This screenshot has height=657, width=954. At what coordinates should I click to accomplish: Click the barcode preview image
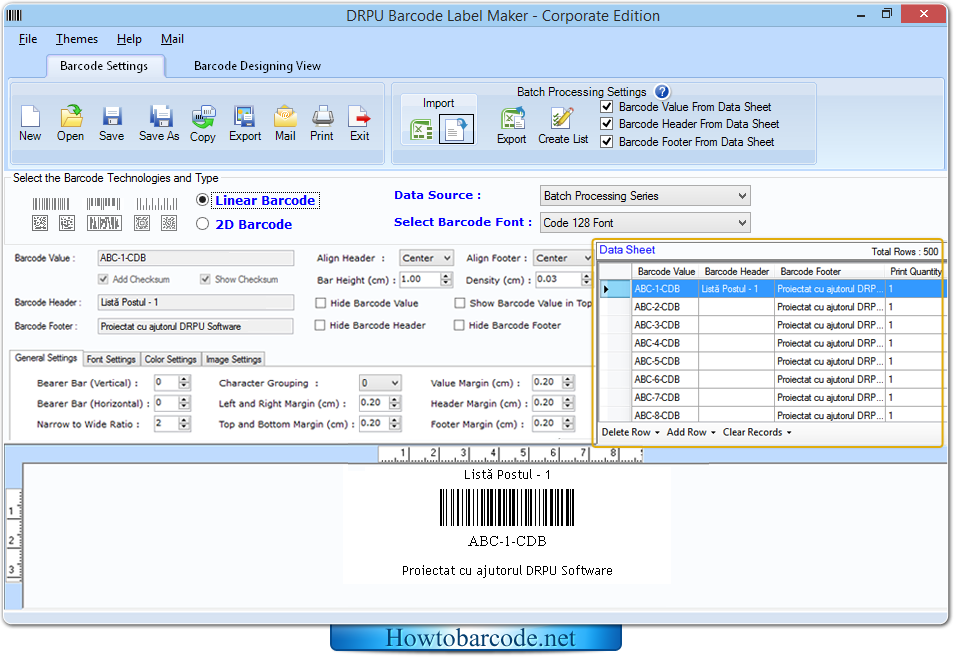tap(507, 508)
